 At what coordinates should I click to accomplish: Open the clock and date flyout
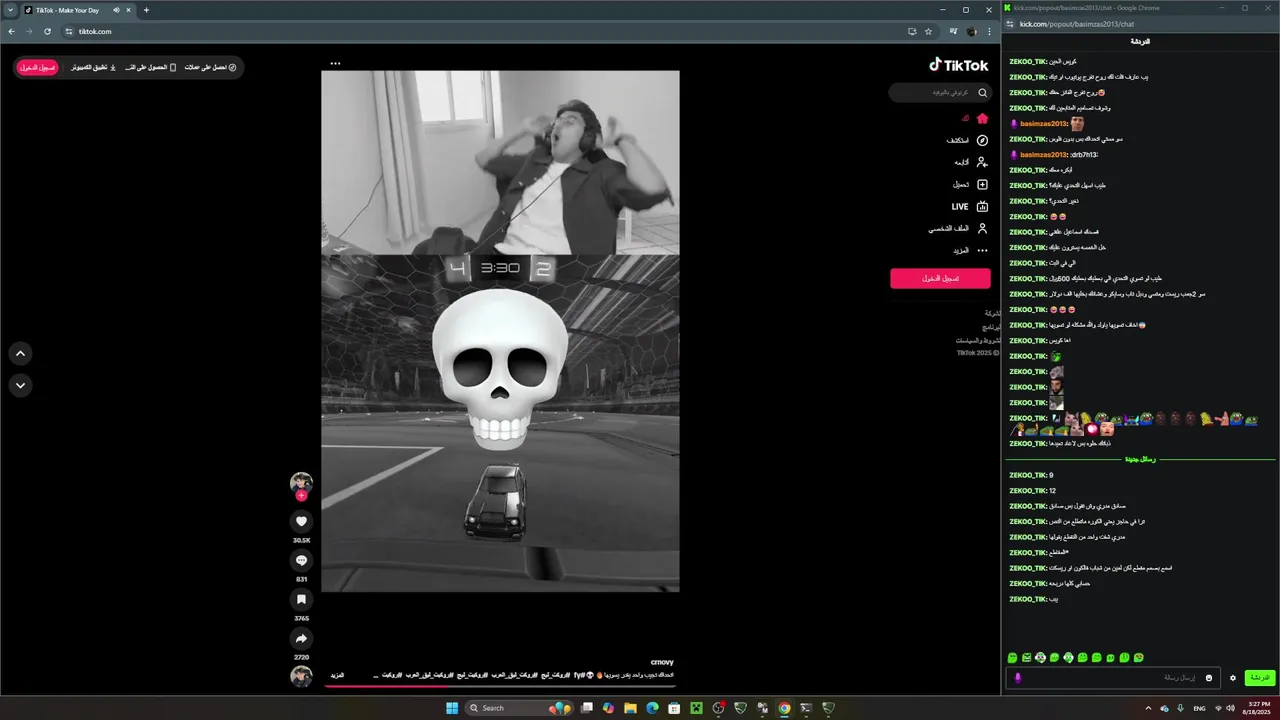(x=1256, y=708)
